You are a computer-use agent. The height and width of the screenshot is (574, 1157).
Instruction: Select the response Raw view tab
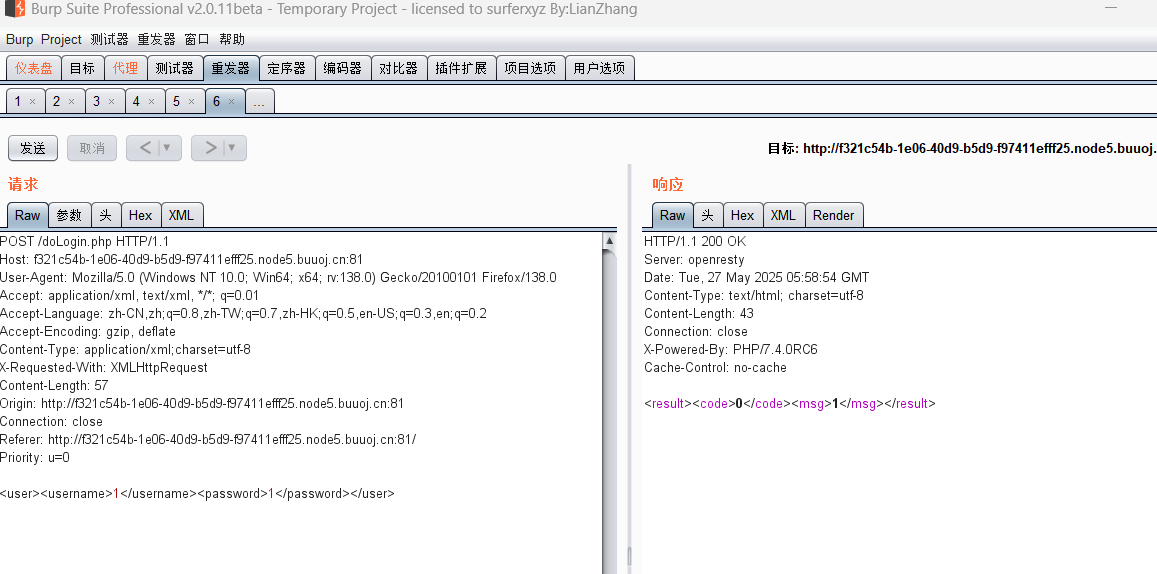coord(672,215)
